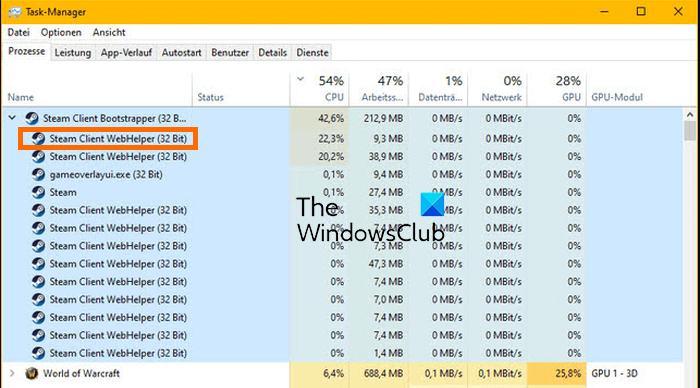Viewport: 700px width, 388px height.
Task: Select the Steam Client Bootstrapper (32 B... row name
Action: 115,118
